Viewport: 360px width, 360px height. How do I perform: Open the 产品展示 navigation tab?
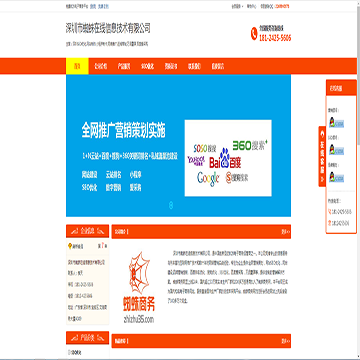click(124, 66)
